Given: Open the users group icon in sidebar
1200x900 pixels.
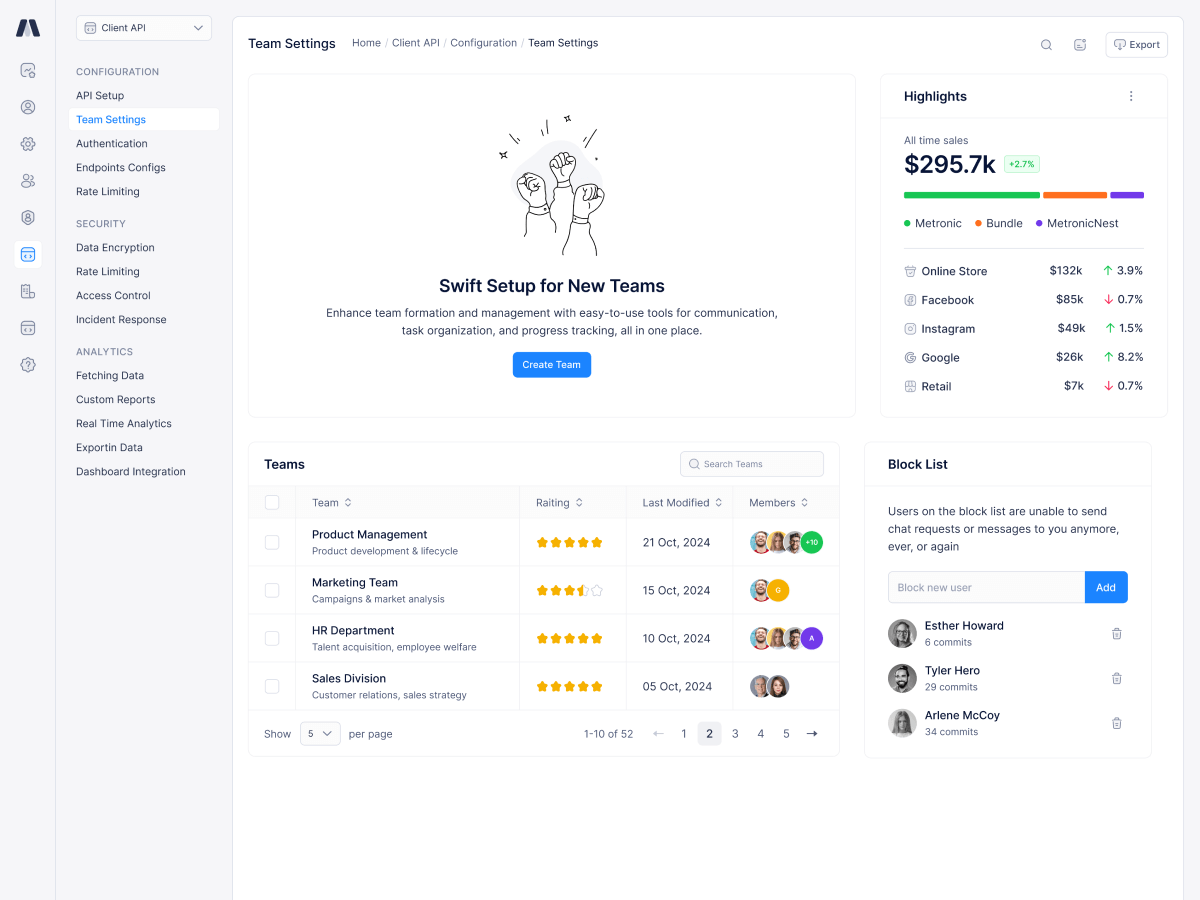Looking at the screenshot, I should tap(28, 181).
